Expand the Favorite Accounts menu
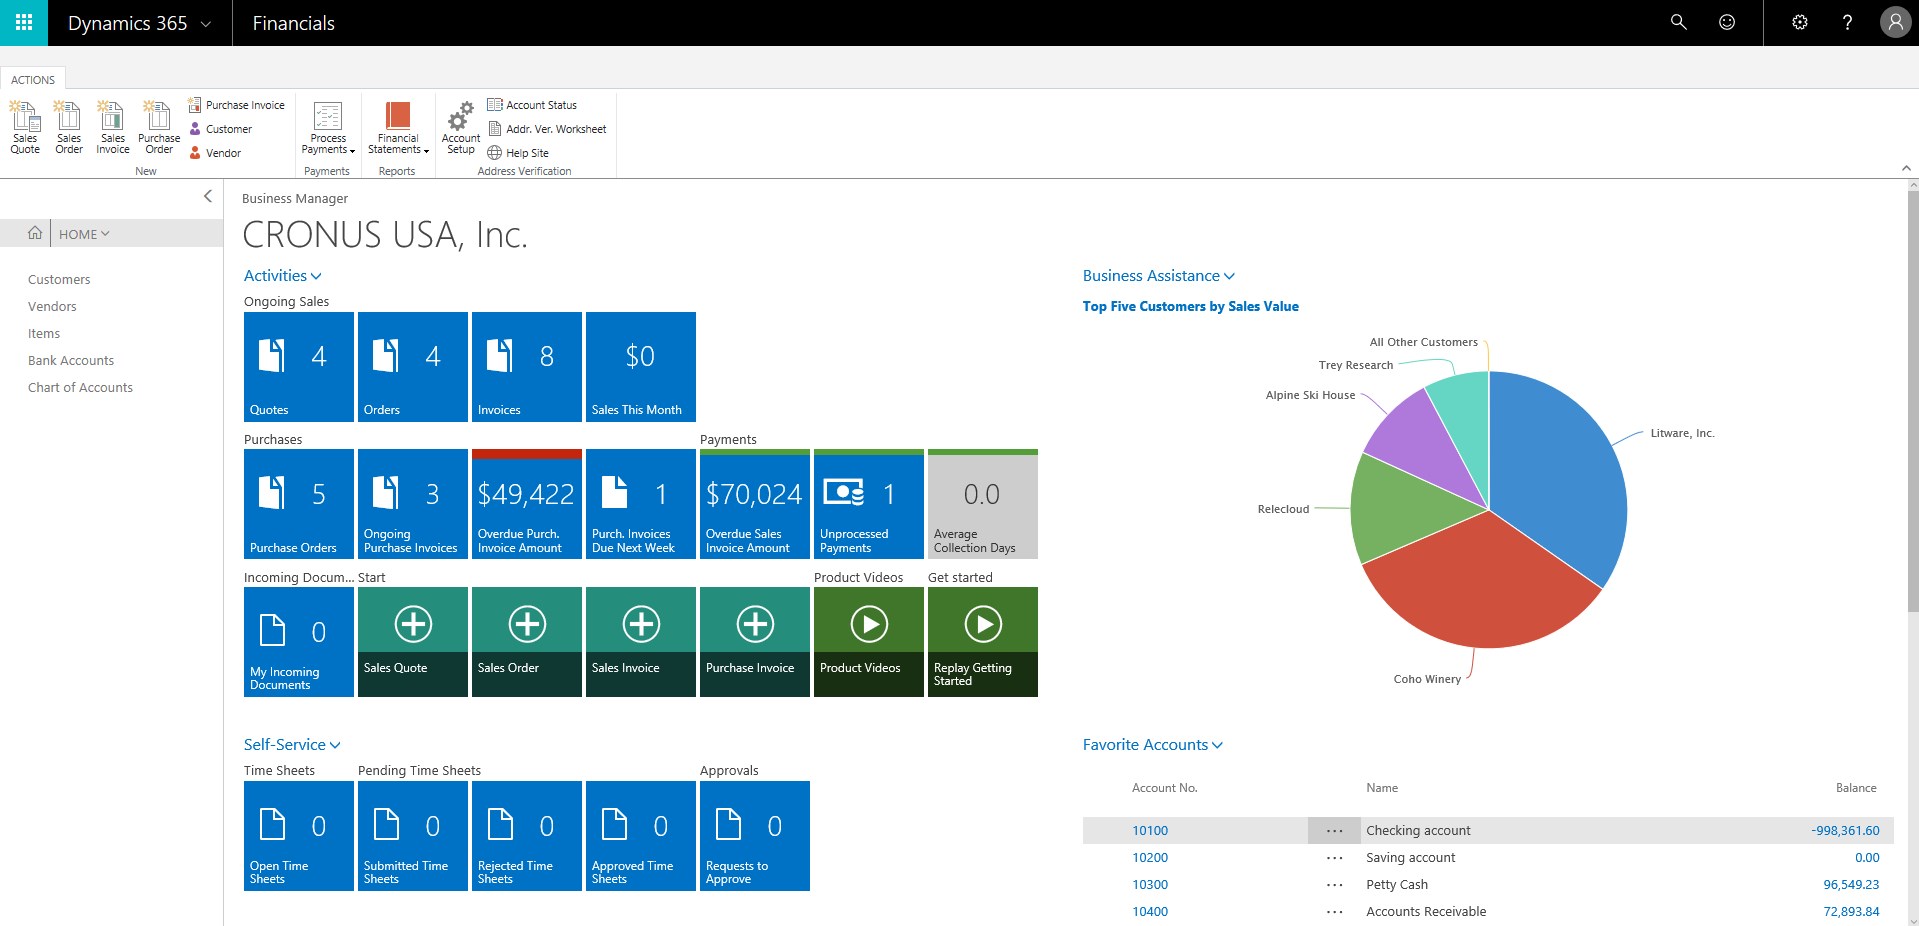 (x=1153, y=745)
